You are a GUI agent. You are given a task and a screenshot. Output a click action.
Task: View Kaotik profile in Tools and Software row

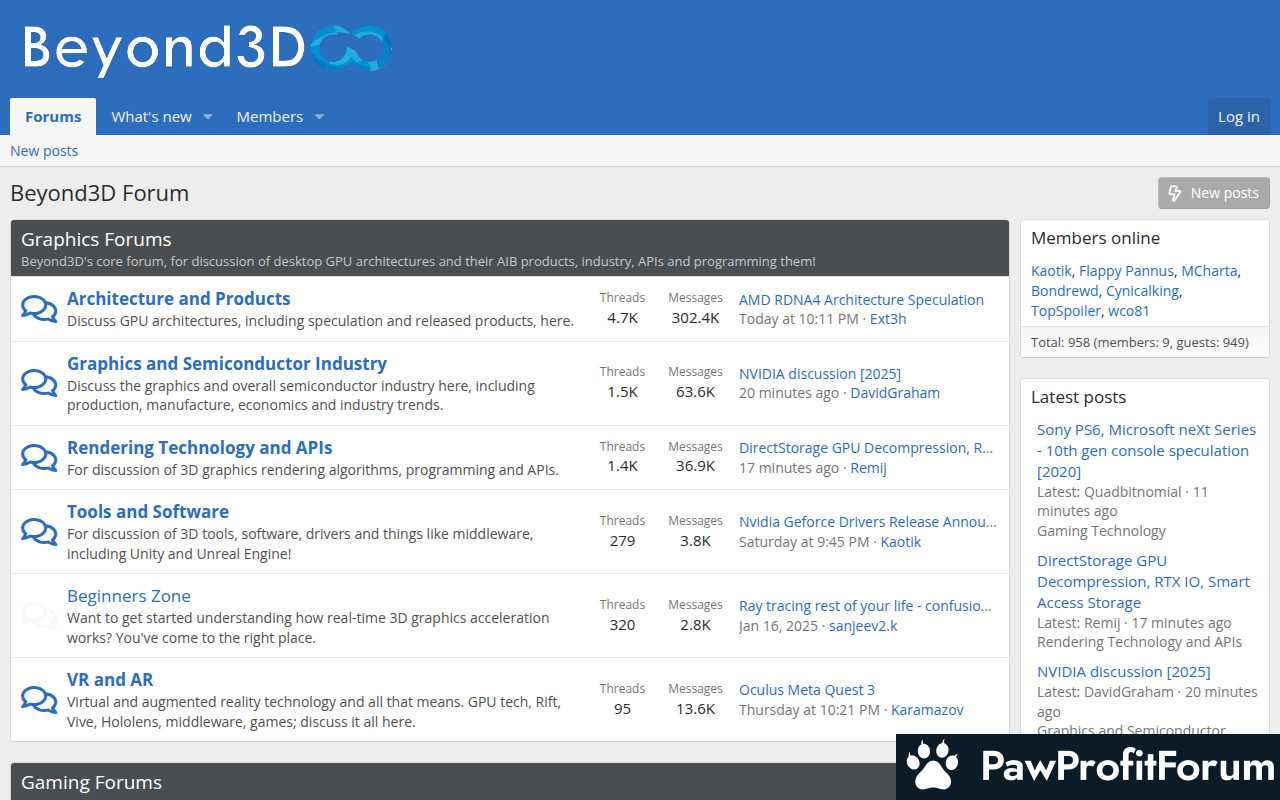[901, 542]
